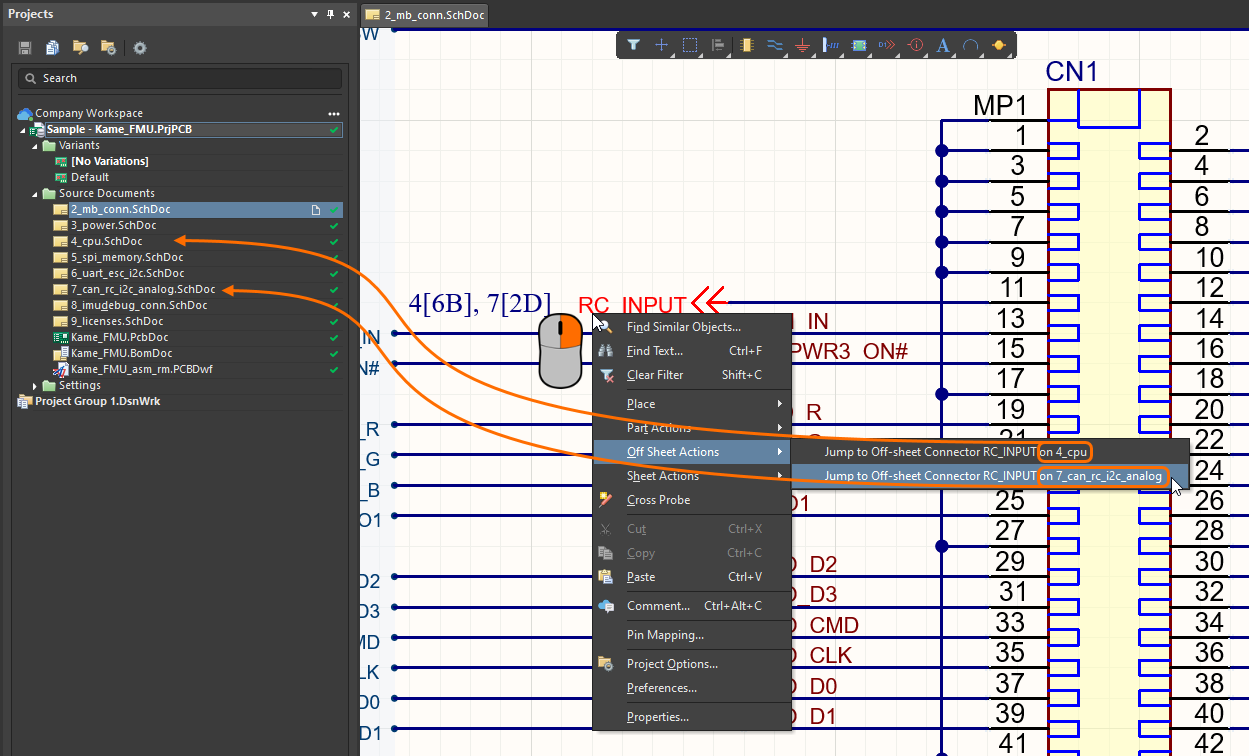Expand the Settings folder in tree
Screen dimensions: 1249x756
tap(36, 386)
